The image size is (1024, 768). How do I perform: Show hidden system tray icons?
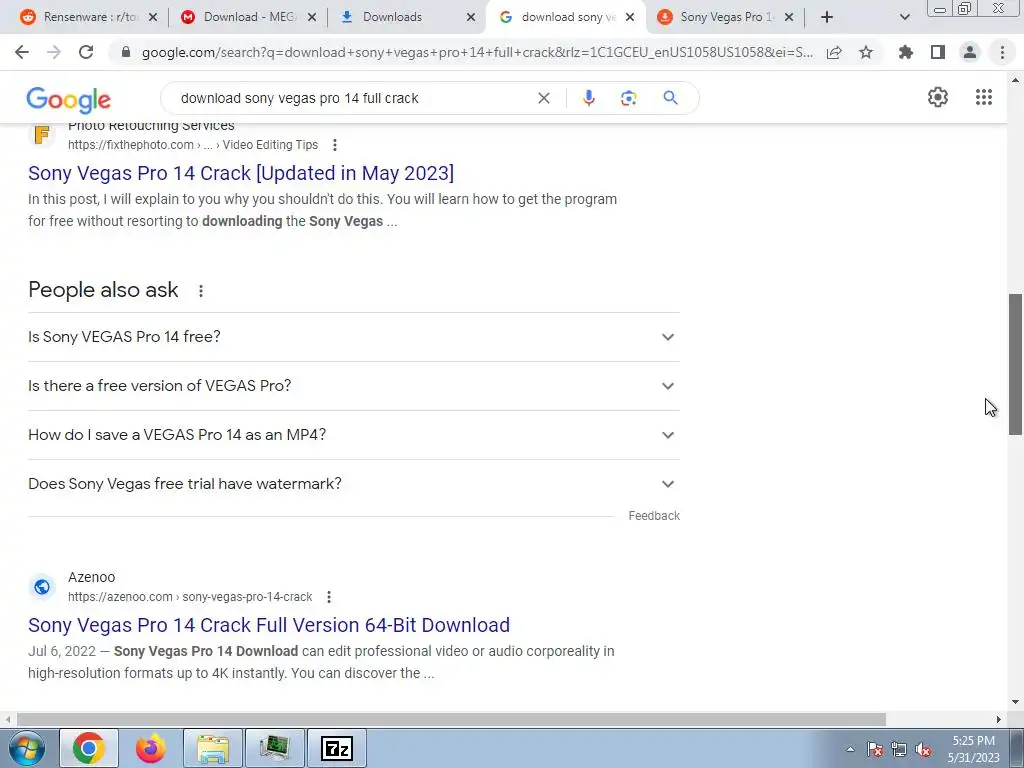click(x=850, y=749)
